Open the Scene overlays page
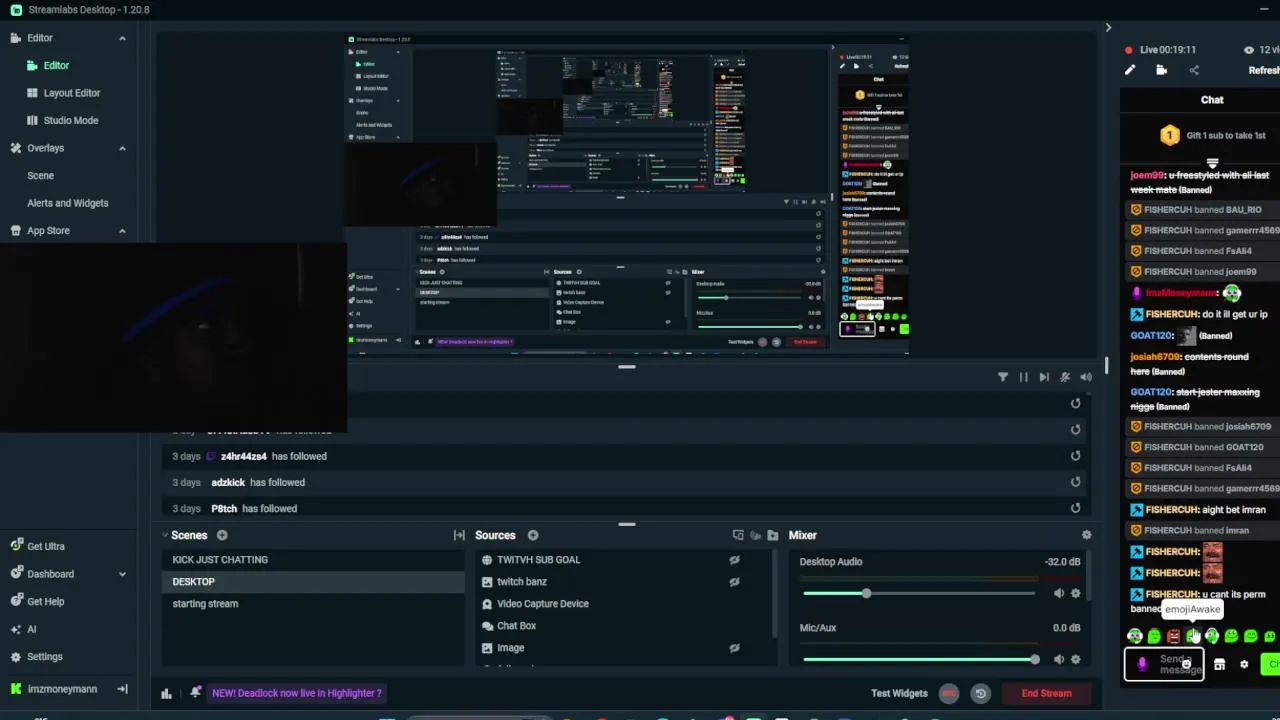This screenshot has width=1280, height=720. [41, 175]
